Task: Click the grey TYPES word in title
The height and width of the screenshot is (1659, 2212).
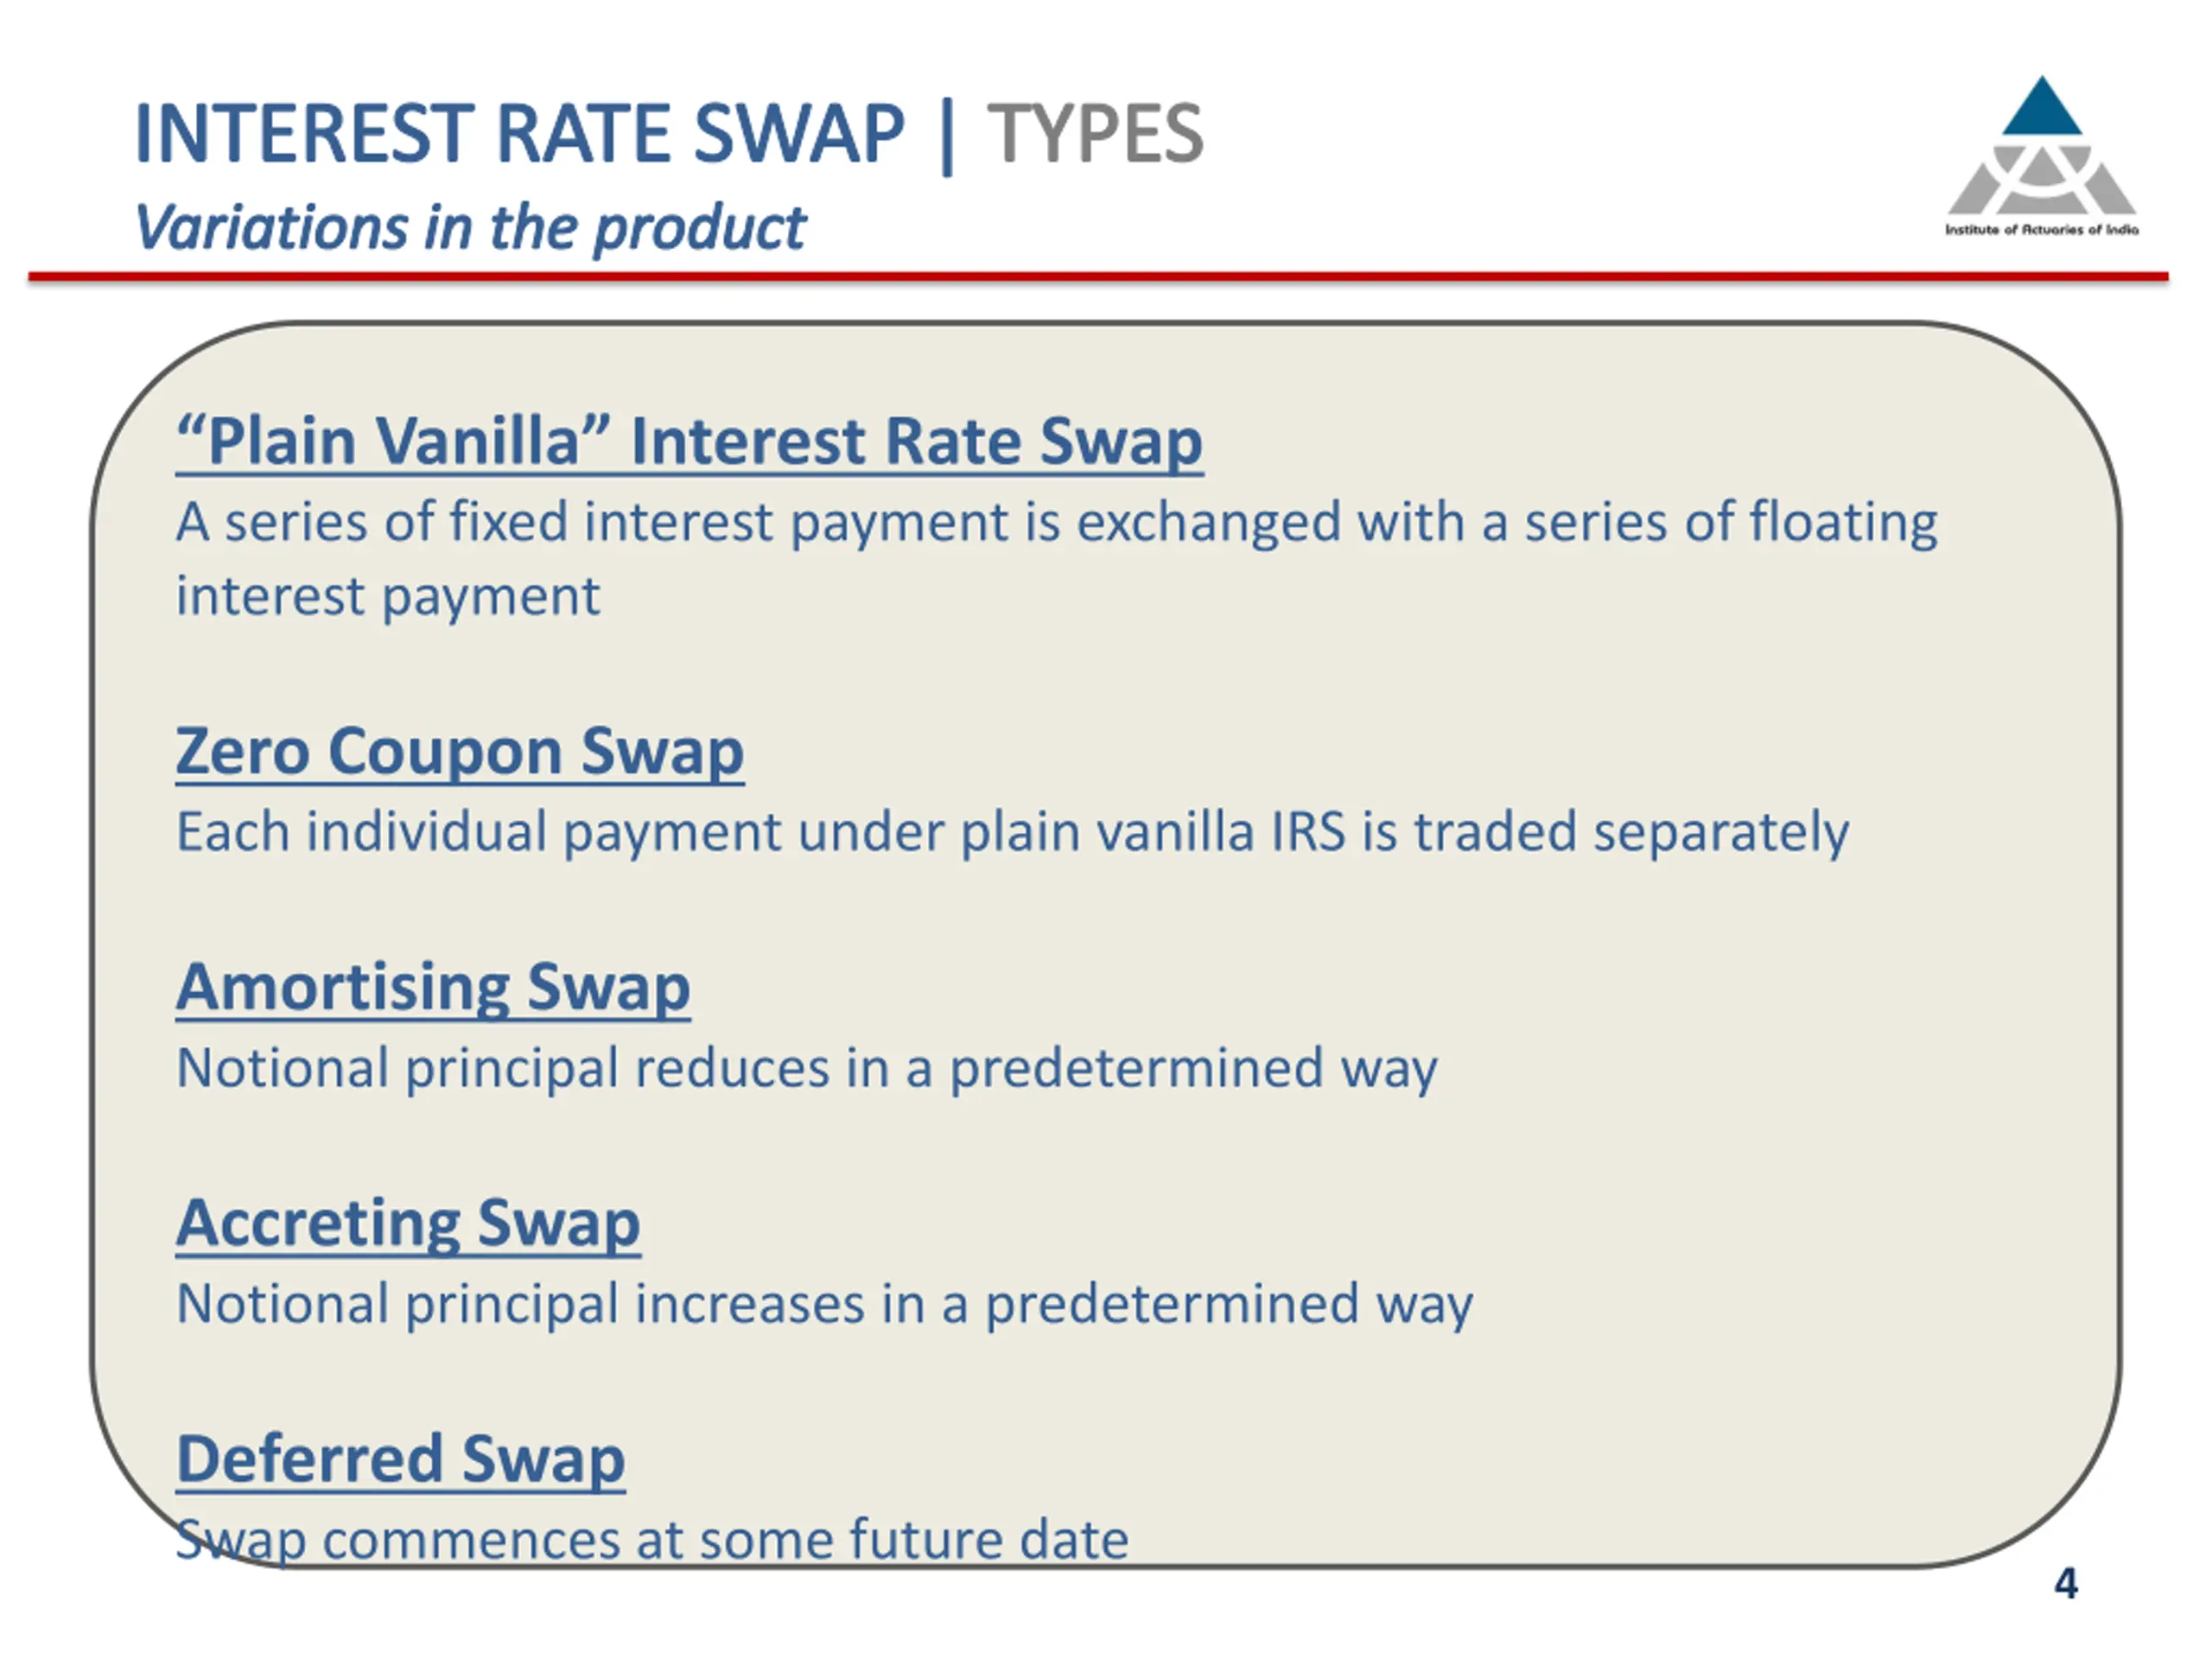Action: [1095, 133]
